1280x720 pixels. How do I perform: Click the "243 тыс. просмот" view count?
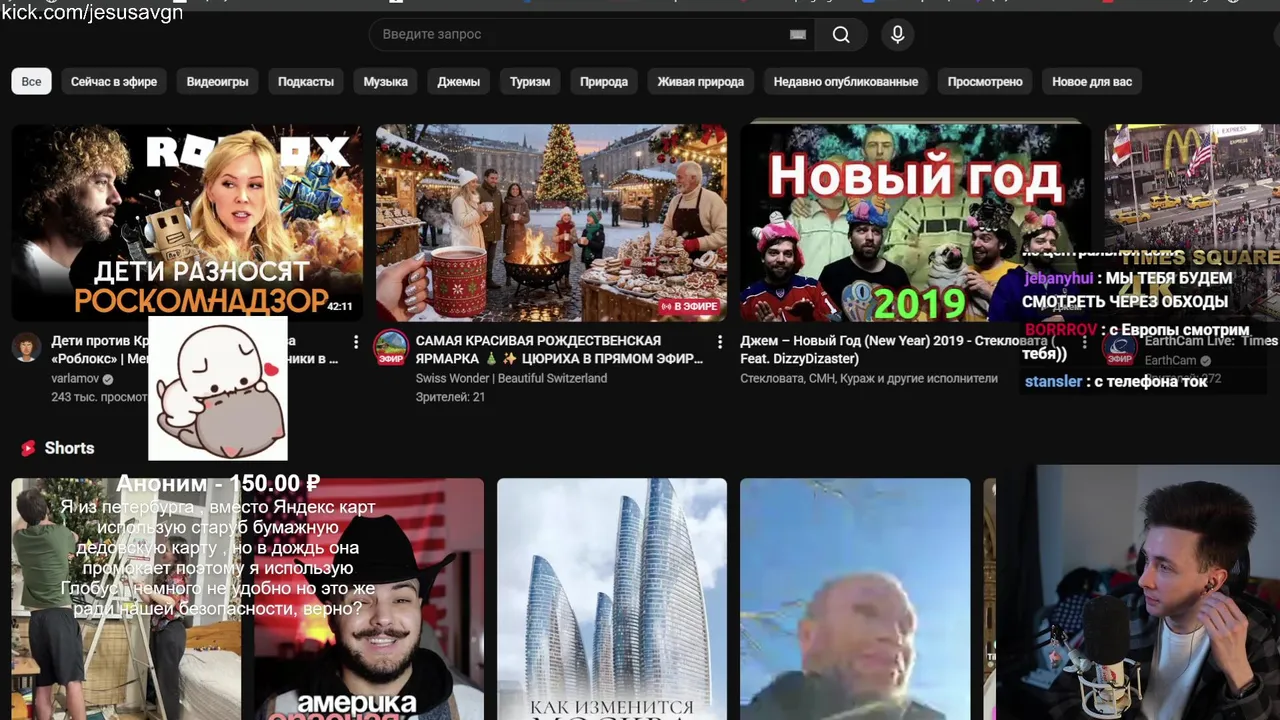(x=99, y=398)
